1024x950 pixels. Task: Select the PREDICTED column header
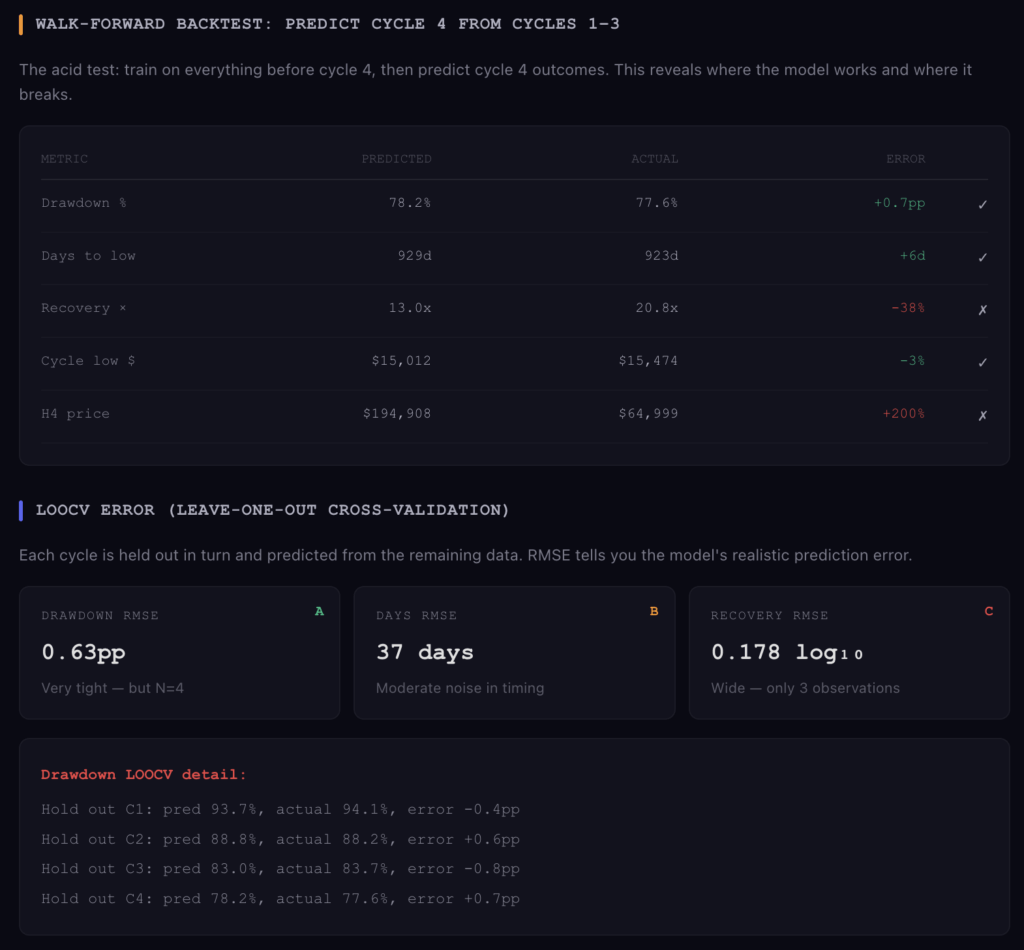pyautogui.click(x=396, y=159)
